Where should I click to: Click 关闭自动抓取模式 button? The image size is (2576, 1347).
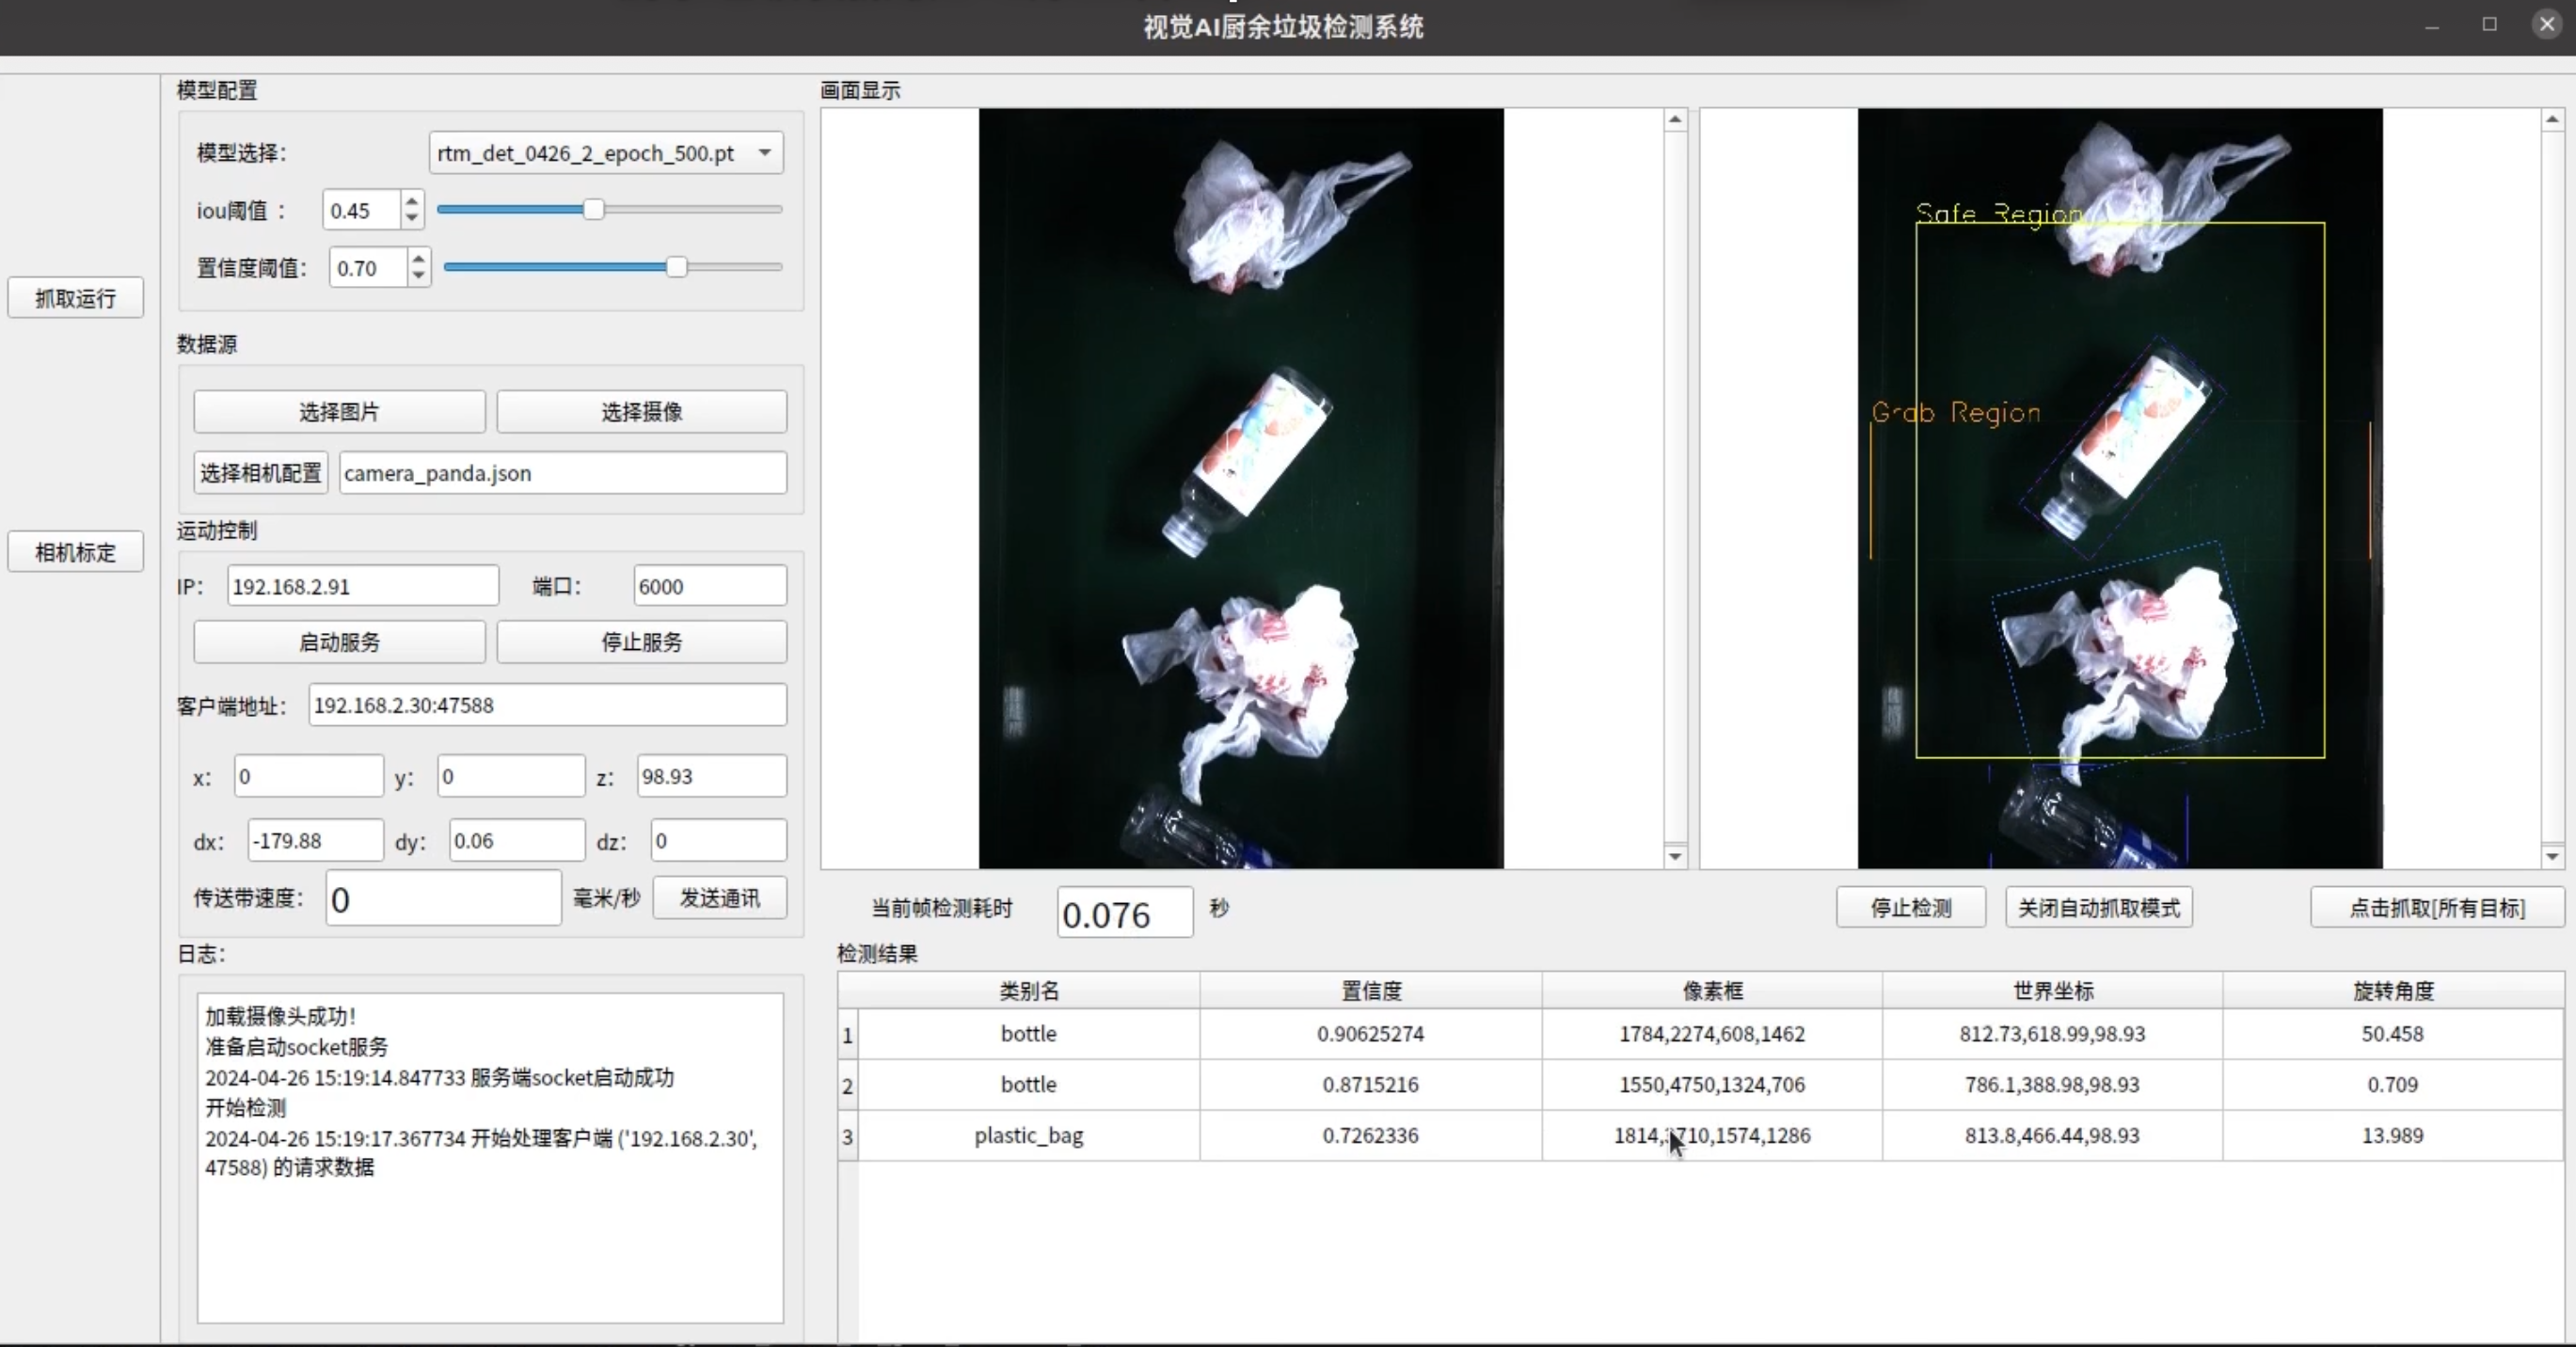tap(2099, 908)
